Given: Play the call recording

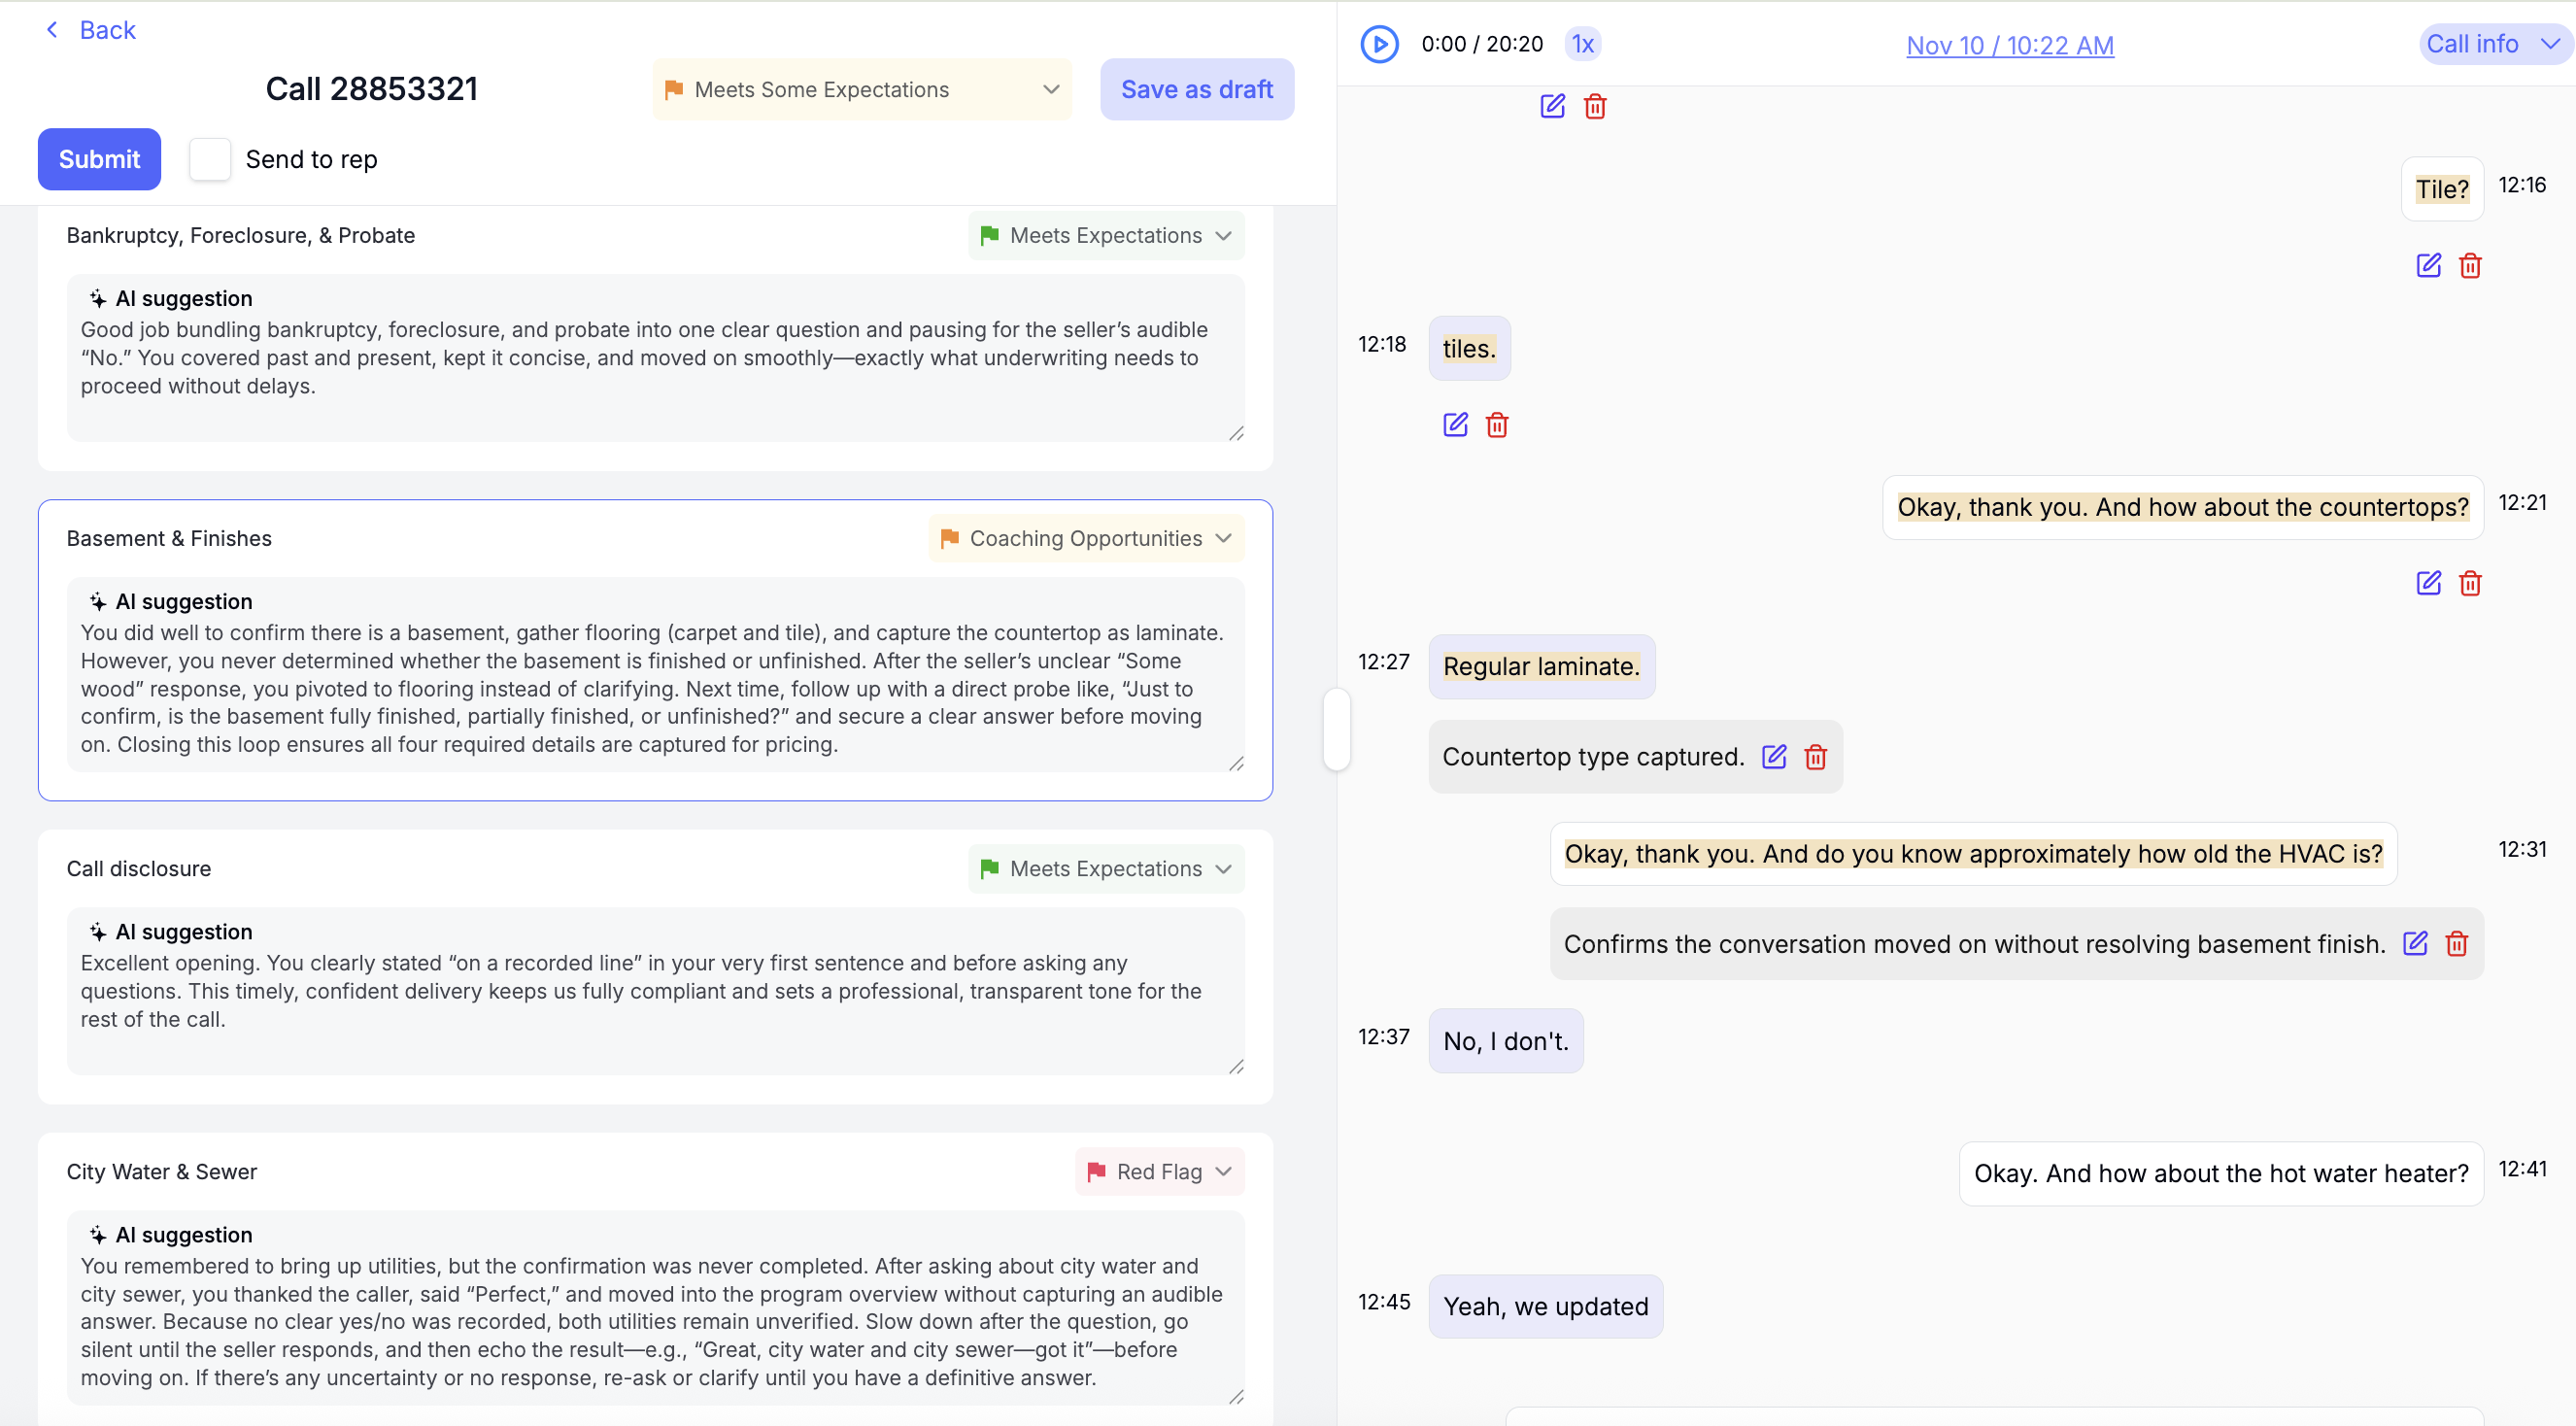Looking at the screenshot, I should click(x=1379, y=44).
